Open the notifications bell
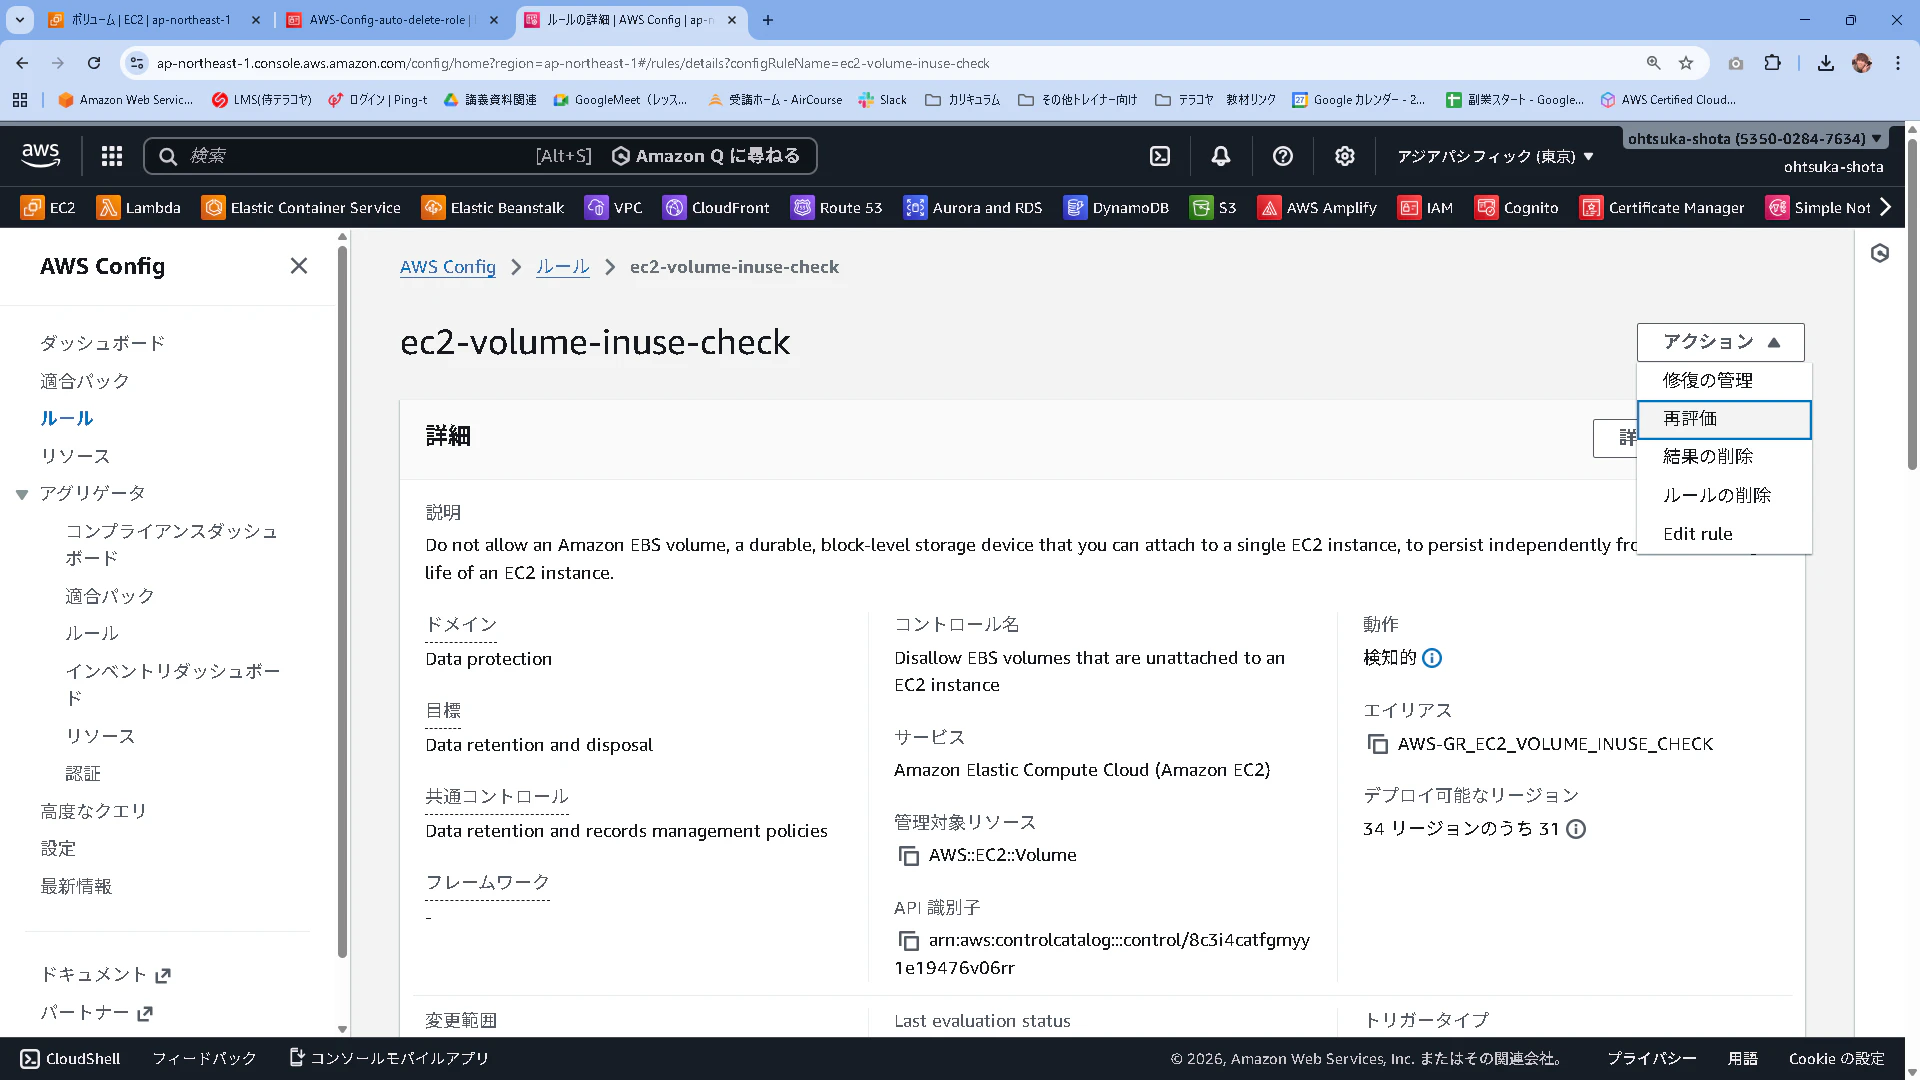 click(1221, 156)
